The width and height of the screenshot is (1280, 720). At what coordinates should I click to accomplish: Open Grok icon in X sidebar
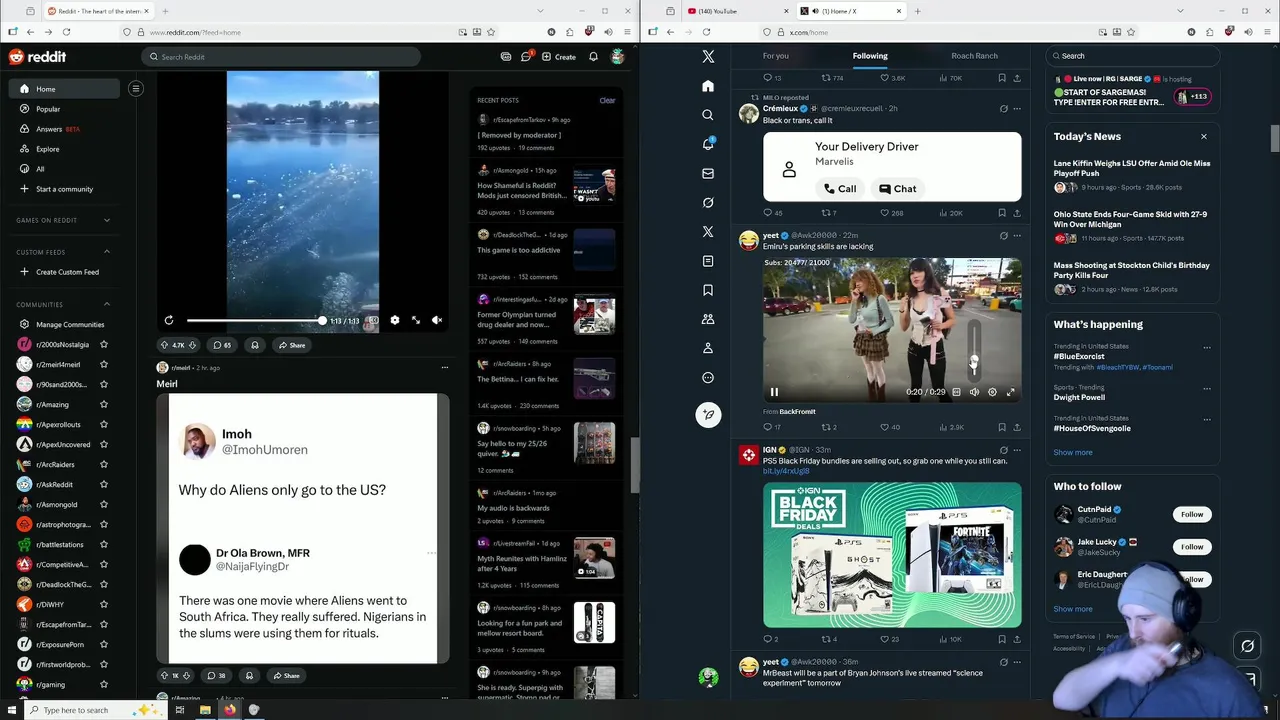(x=708, y=202)
